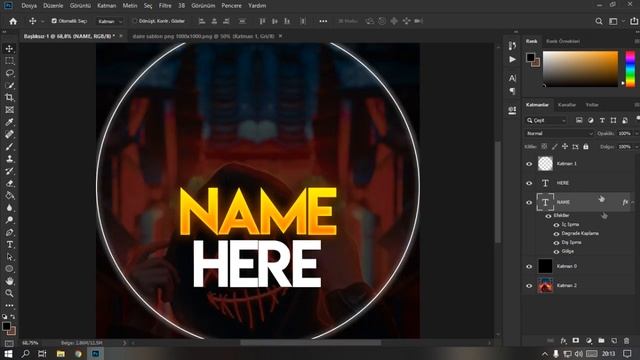
Task: Select the Eraser tool
Action: pos(9,183)
